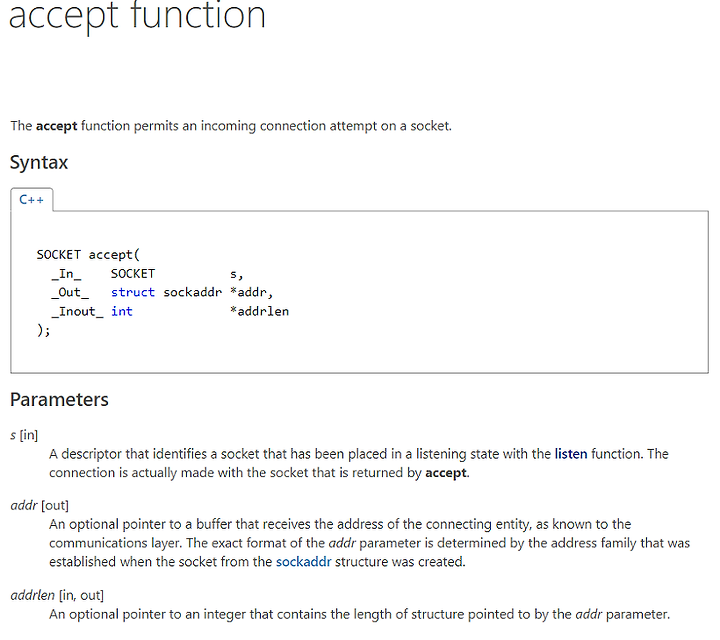Open the listen function link
This screenshot has height=640, width=720.
(571, 454)
